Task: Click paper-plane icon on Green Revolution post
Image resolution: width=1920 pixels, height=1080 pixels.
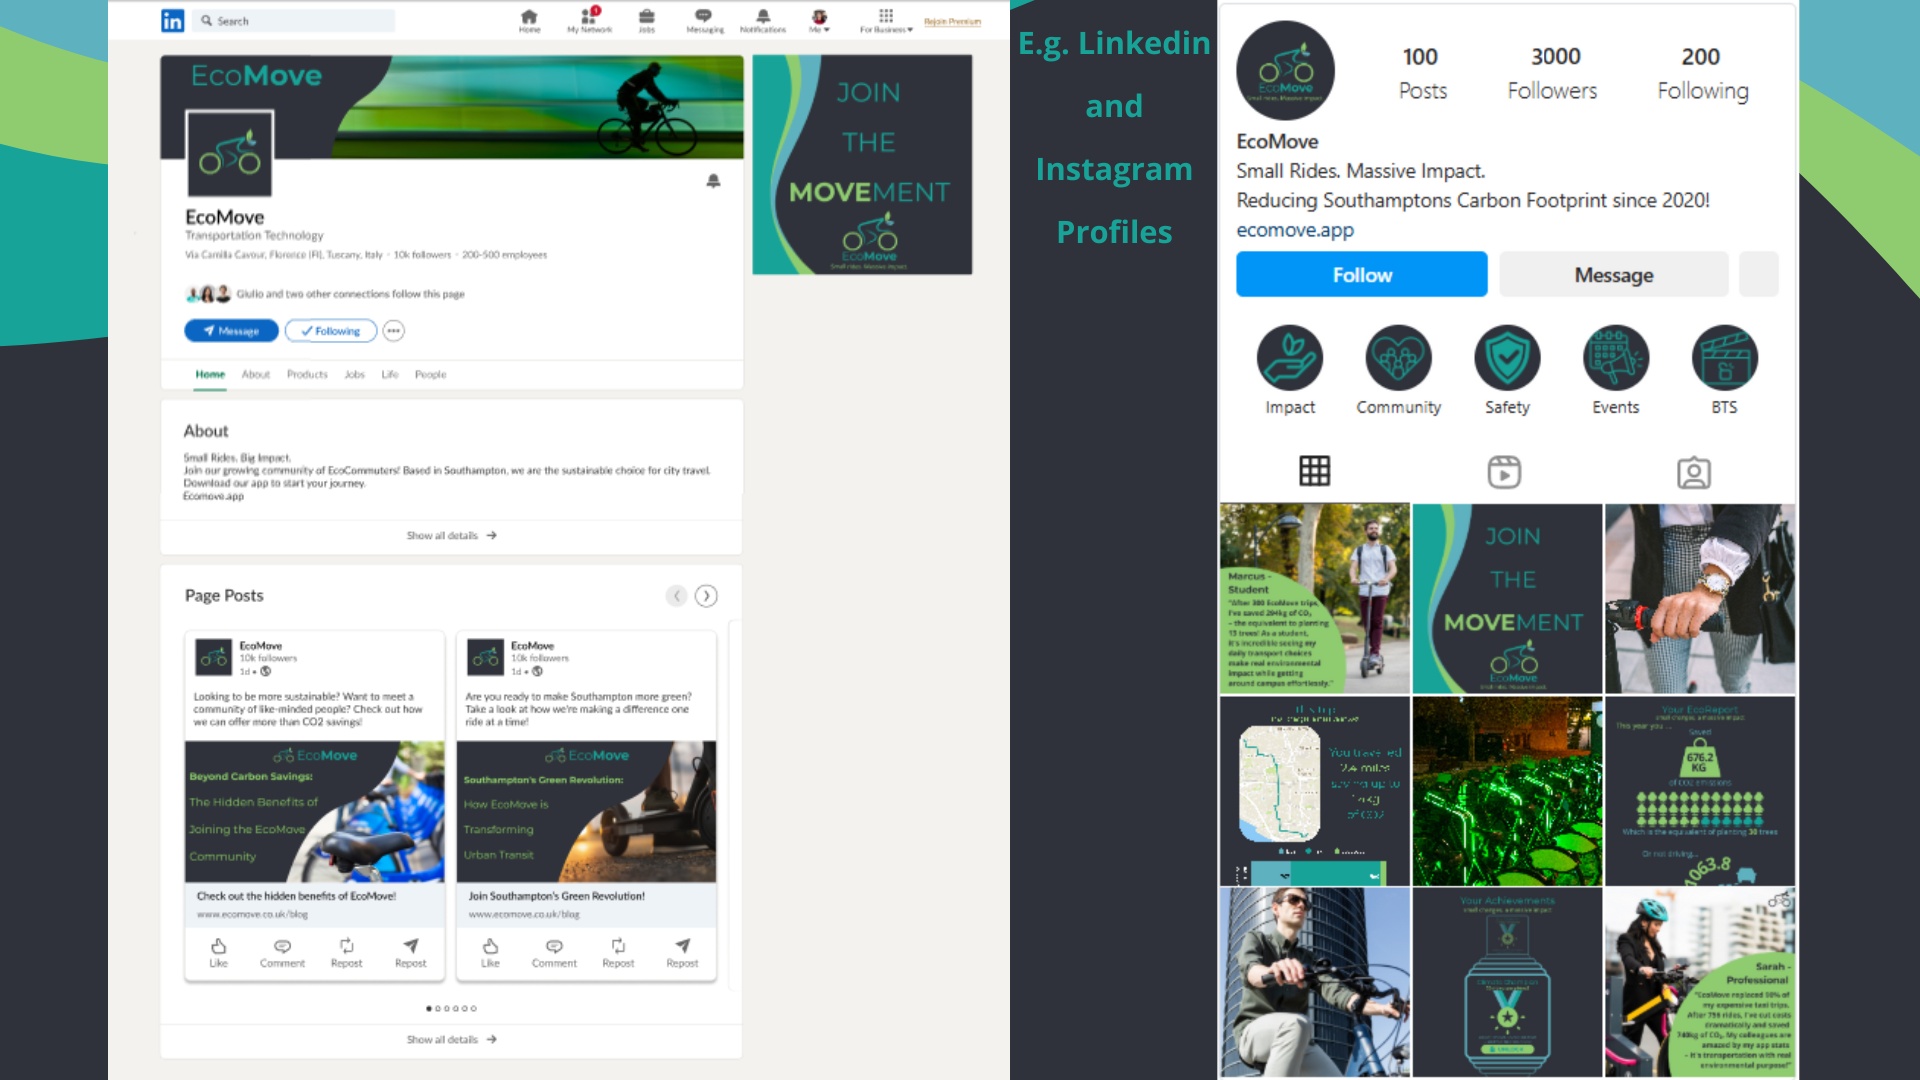Action: coord(682,953)
